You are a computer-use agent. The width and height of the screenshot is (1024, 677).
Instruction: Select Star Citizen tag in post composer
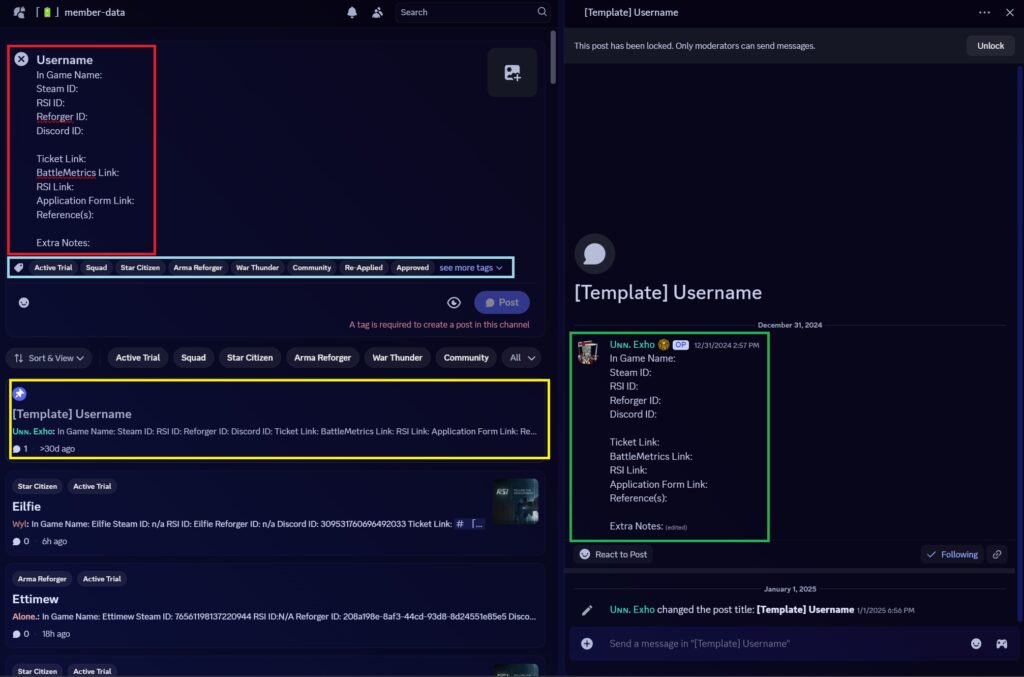click(140, 268)
